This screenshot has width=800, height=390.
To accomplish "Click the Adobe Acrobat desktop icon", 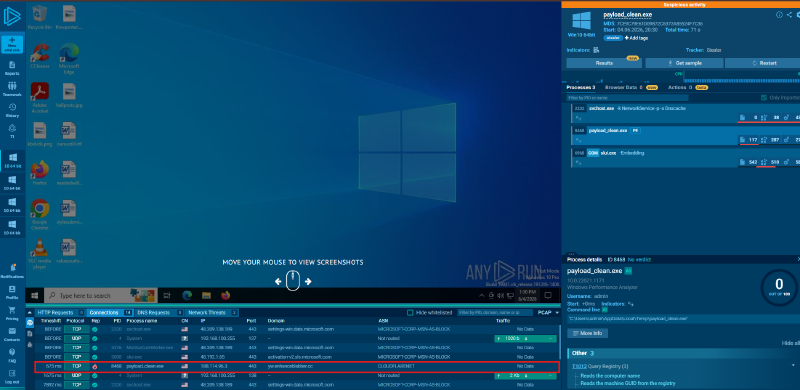I will [39, 98].
